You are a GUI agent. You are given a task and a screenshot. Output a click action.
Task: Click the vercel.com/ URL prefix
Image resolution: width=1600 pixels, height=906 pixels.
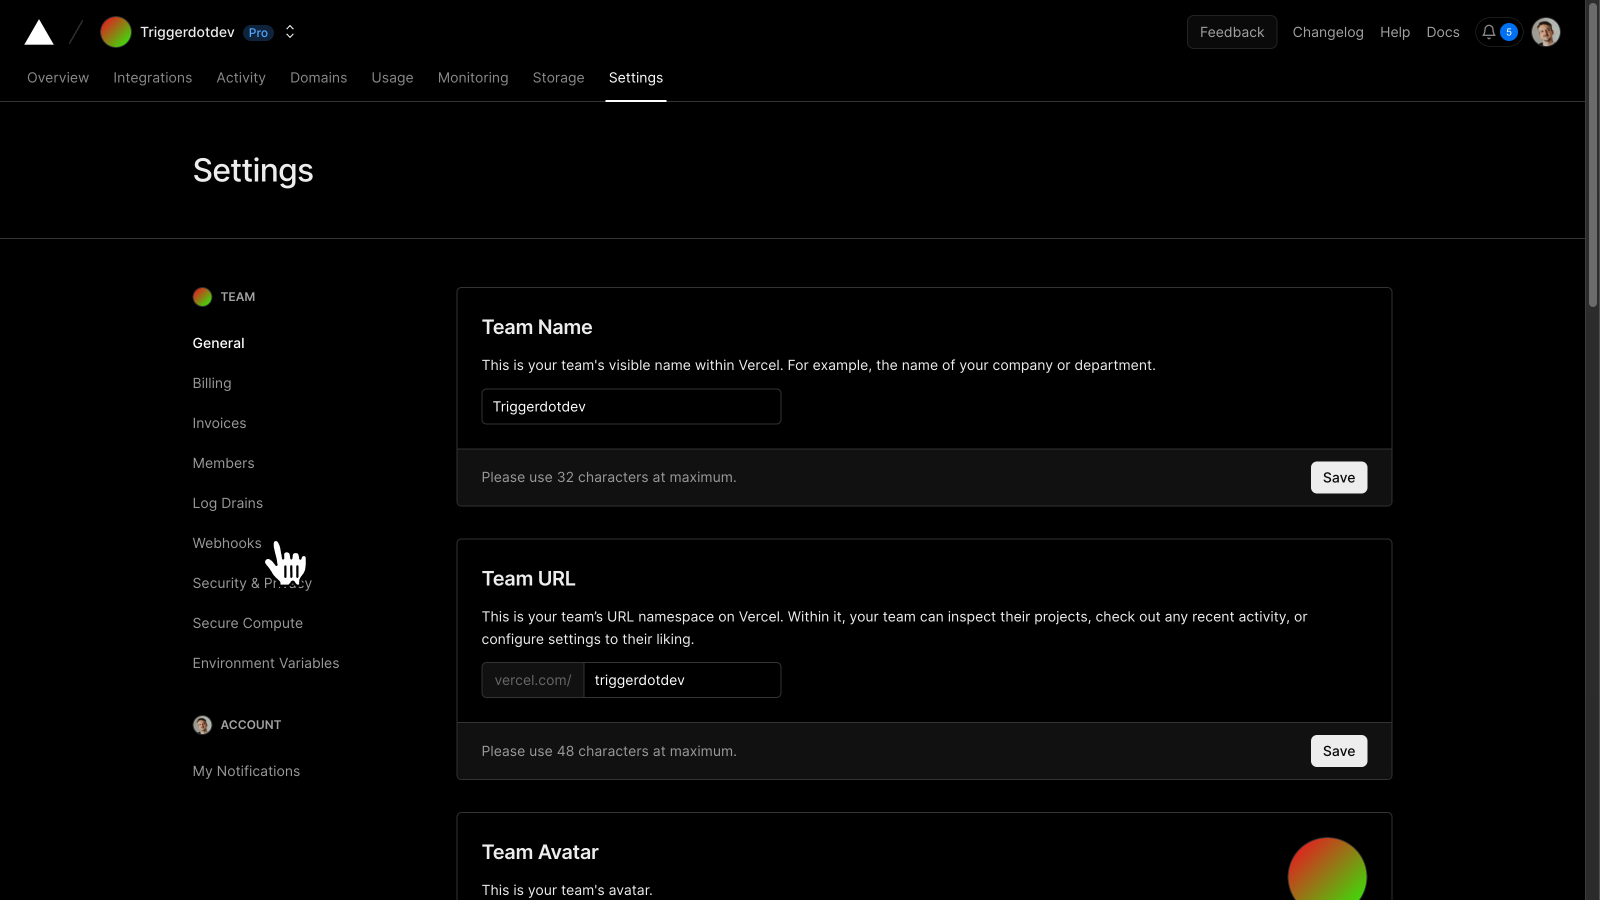tap(533, 680)
